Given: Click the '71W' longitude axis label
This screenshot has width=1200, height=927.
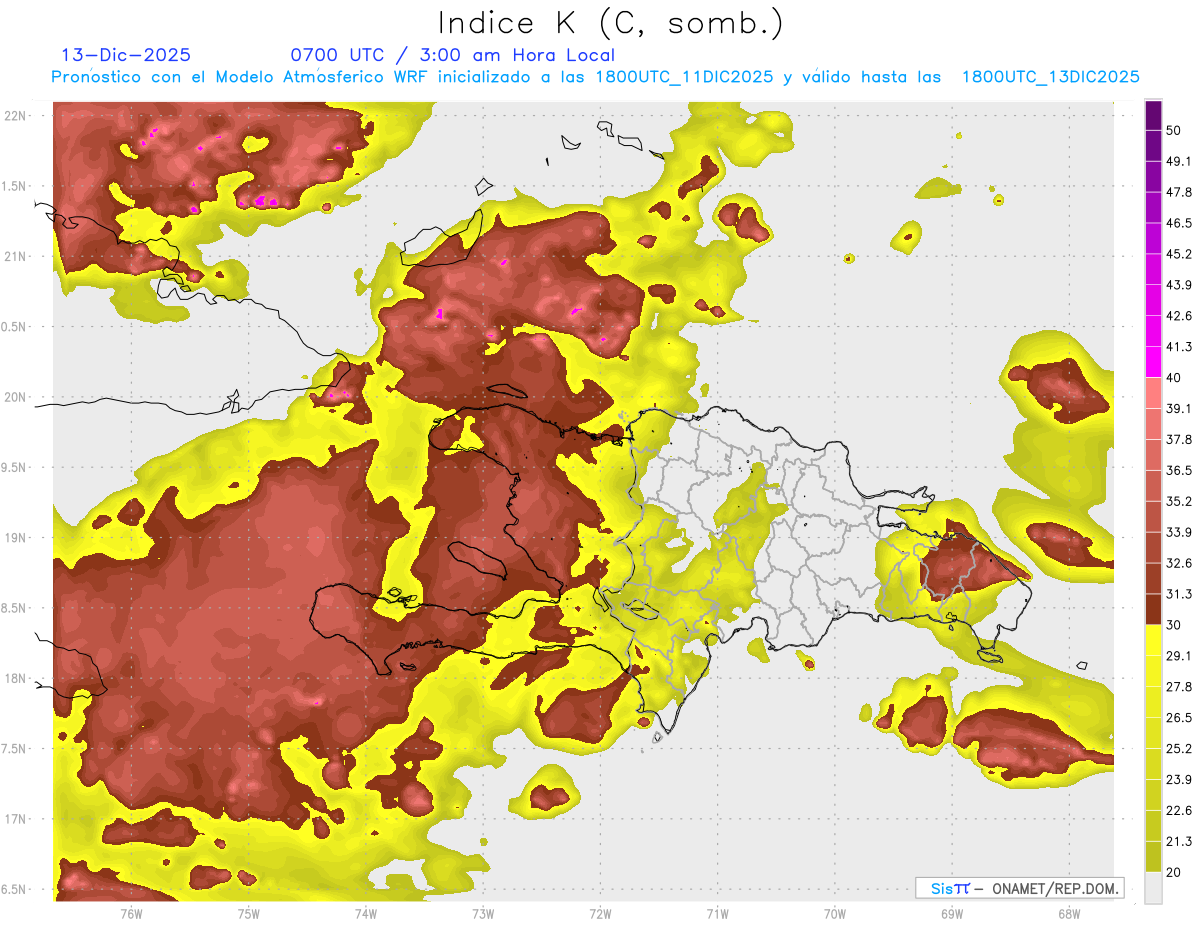Looking at the screenshot, I should 717,913.
